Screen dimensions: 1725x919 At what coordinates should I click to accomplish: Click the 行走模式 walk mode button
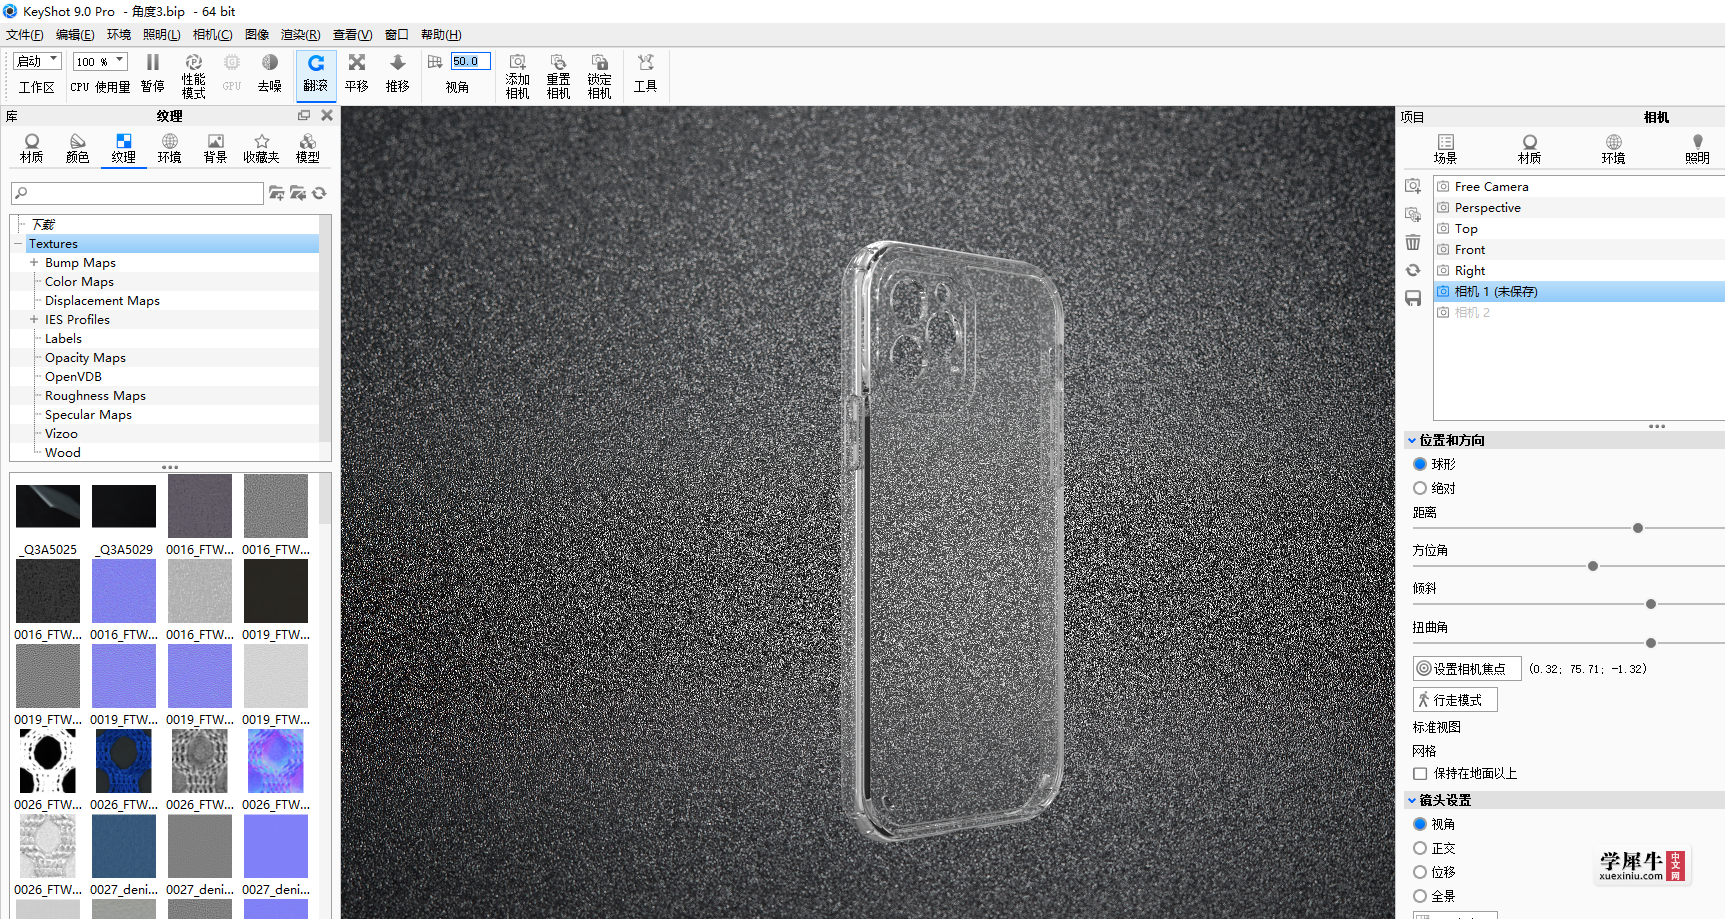(1455, 700)
